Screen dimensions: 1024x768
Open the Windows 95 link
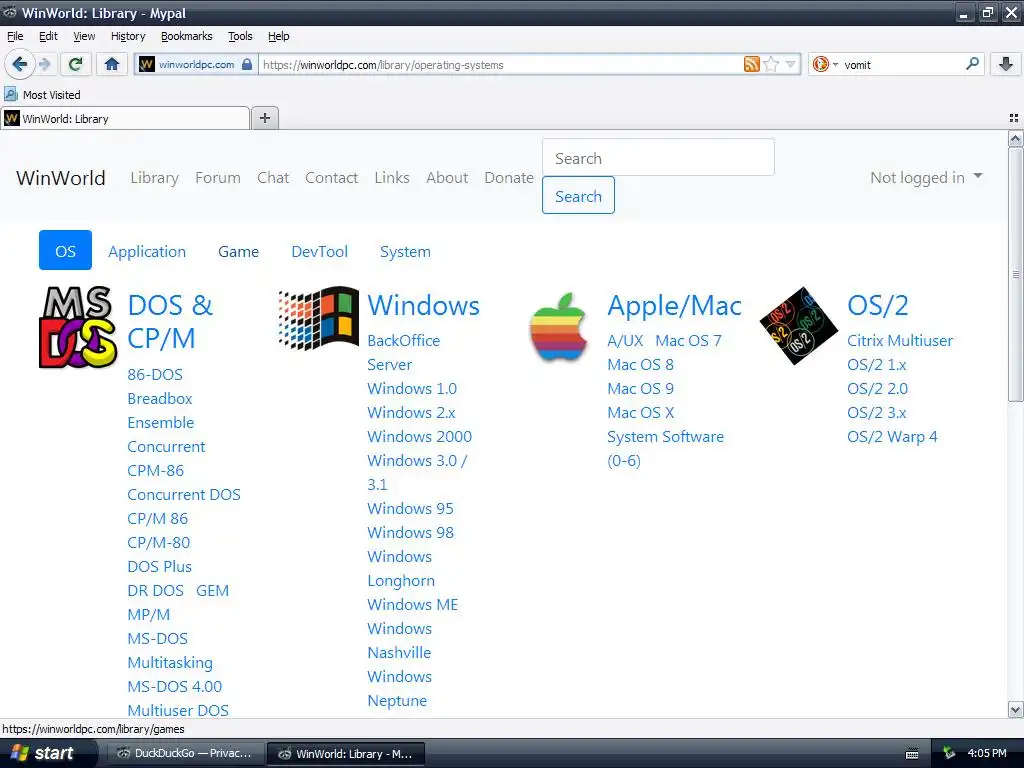click(410, 508)
